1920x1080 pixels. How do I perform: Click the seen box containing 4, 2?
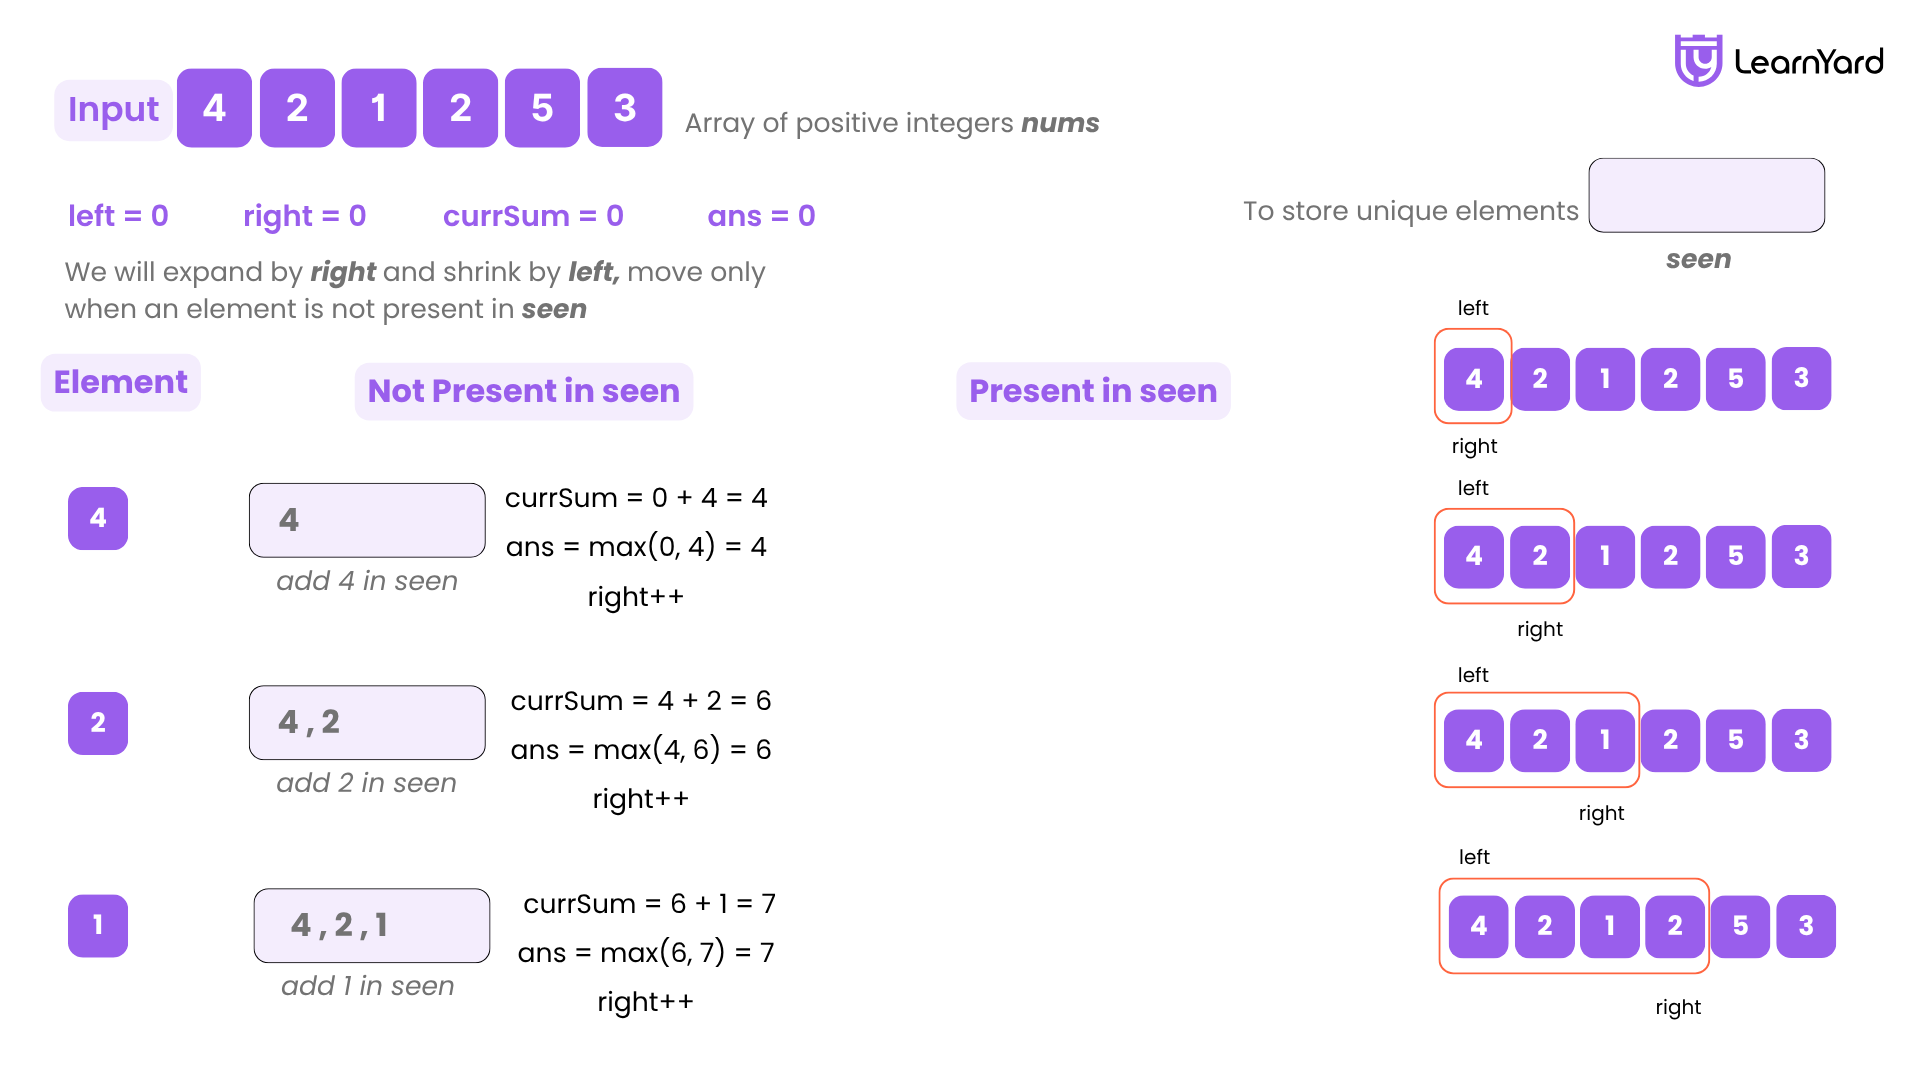tap(367, 722)
